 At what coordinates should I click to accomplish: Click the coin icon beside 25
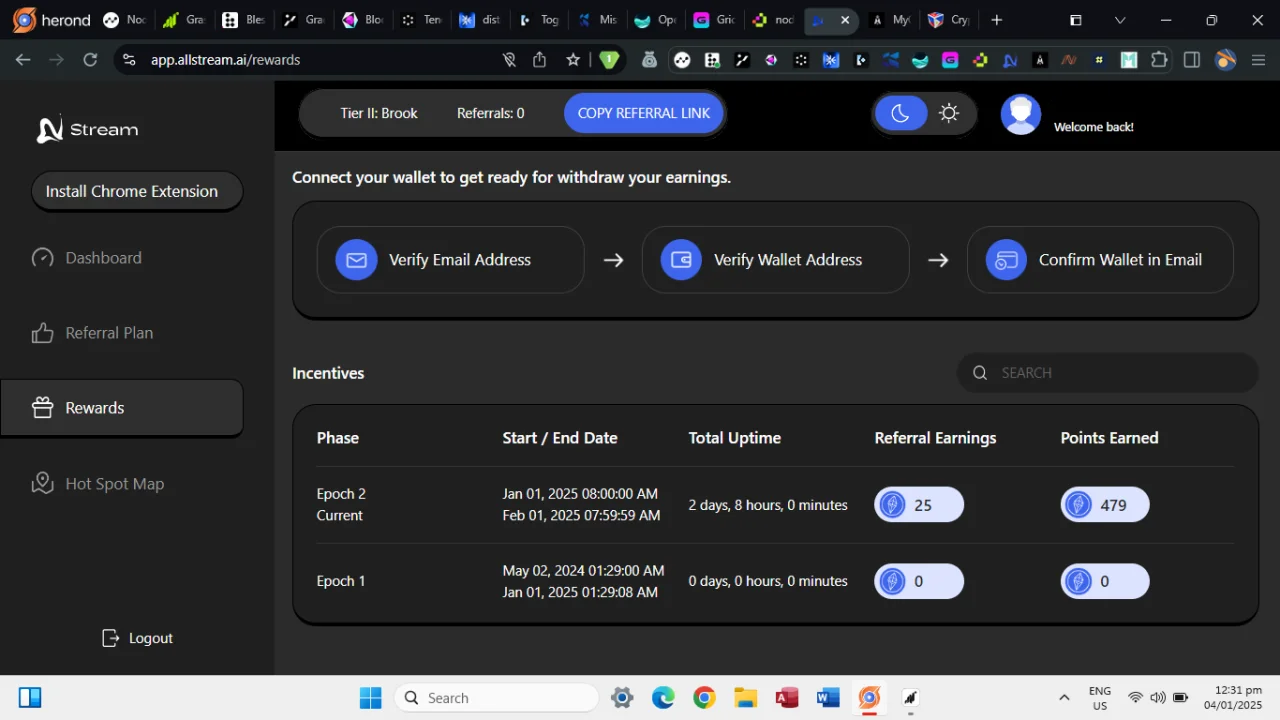pyautogui.click(x=891, y=505)
